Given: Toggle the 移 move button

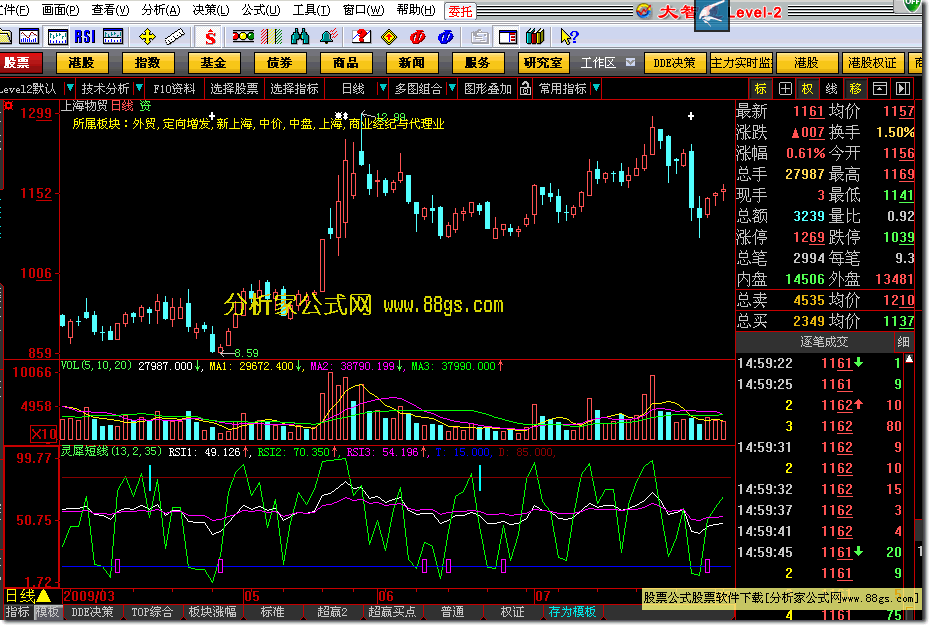Looking at the screenshot, I should click(x=855, y=89).
